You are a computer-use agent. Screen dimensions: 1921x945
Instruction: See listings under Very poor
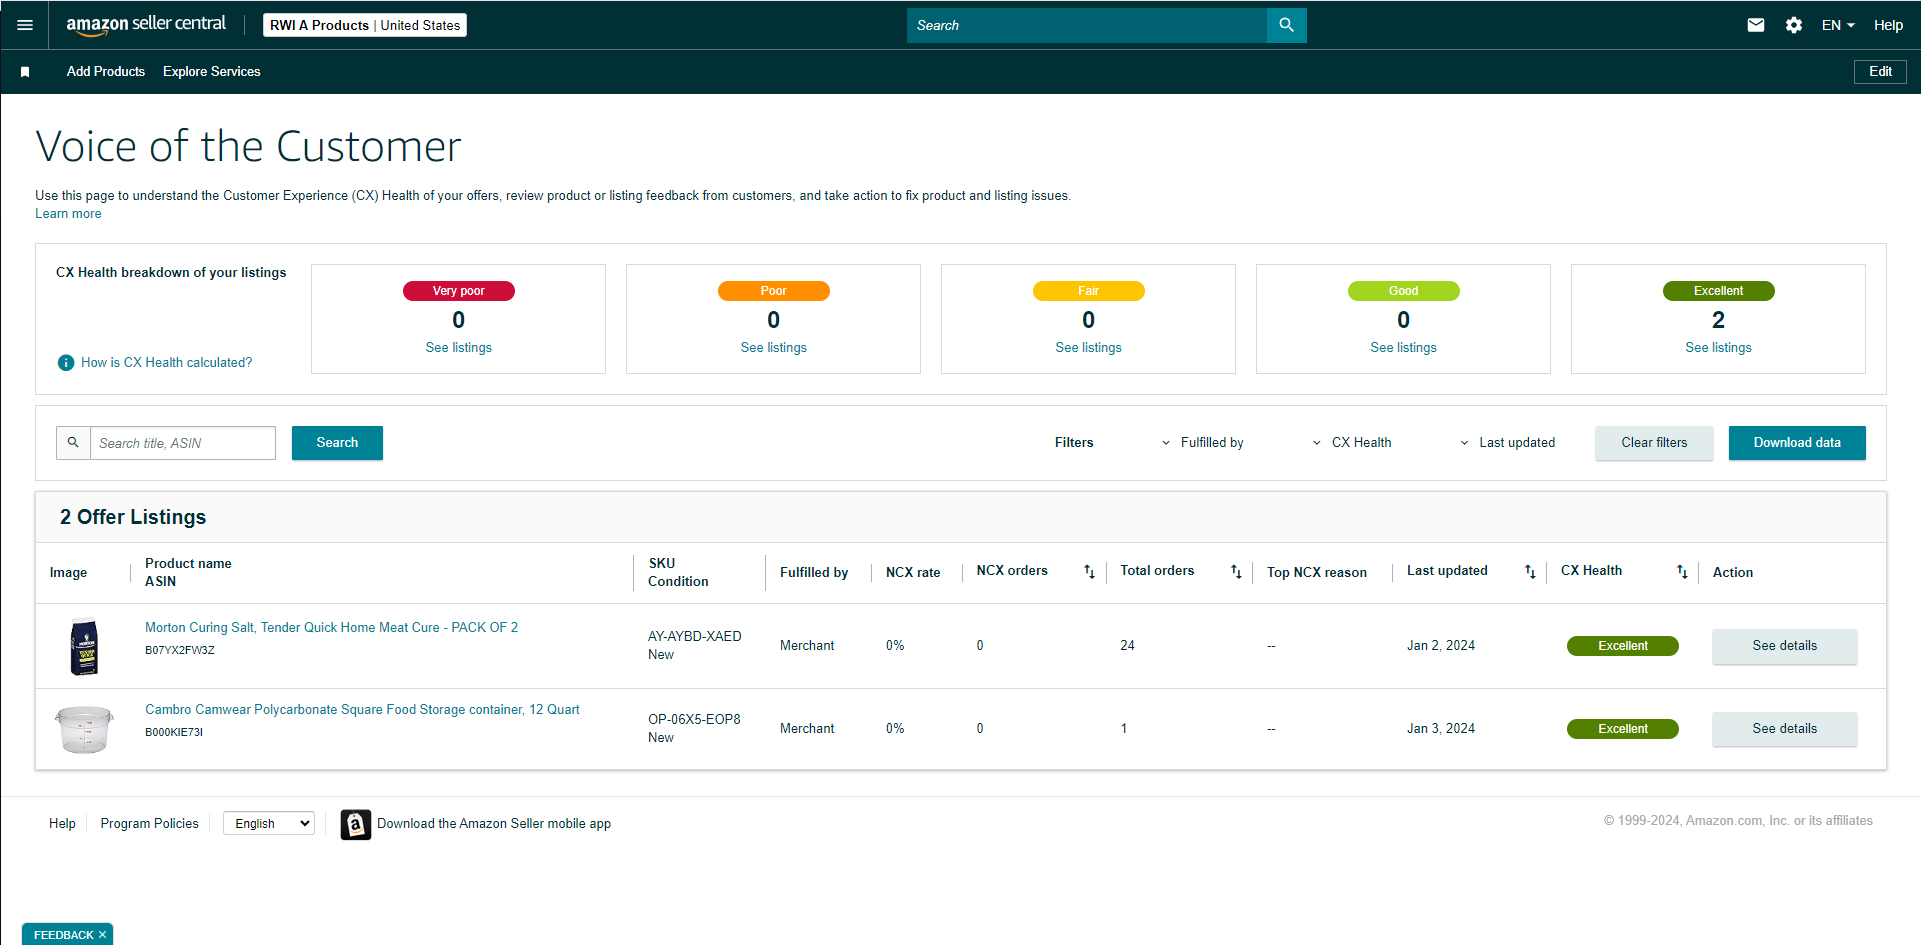(x=459, y=348)
